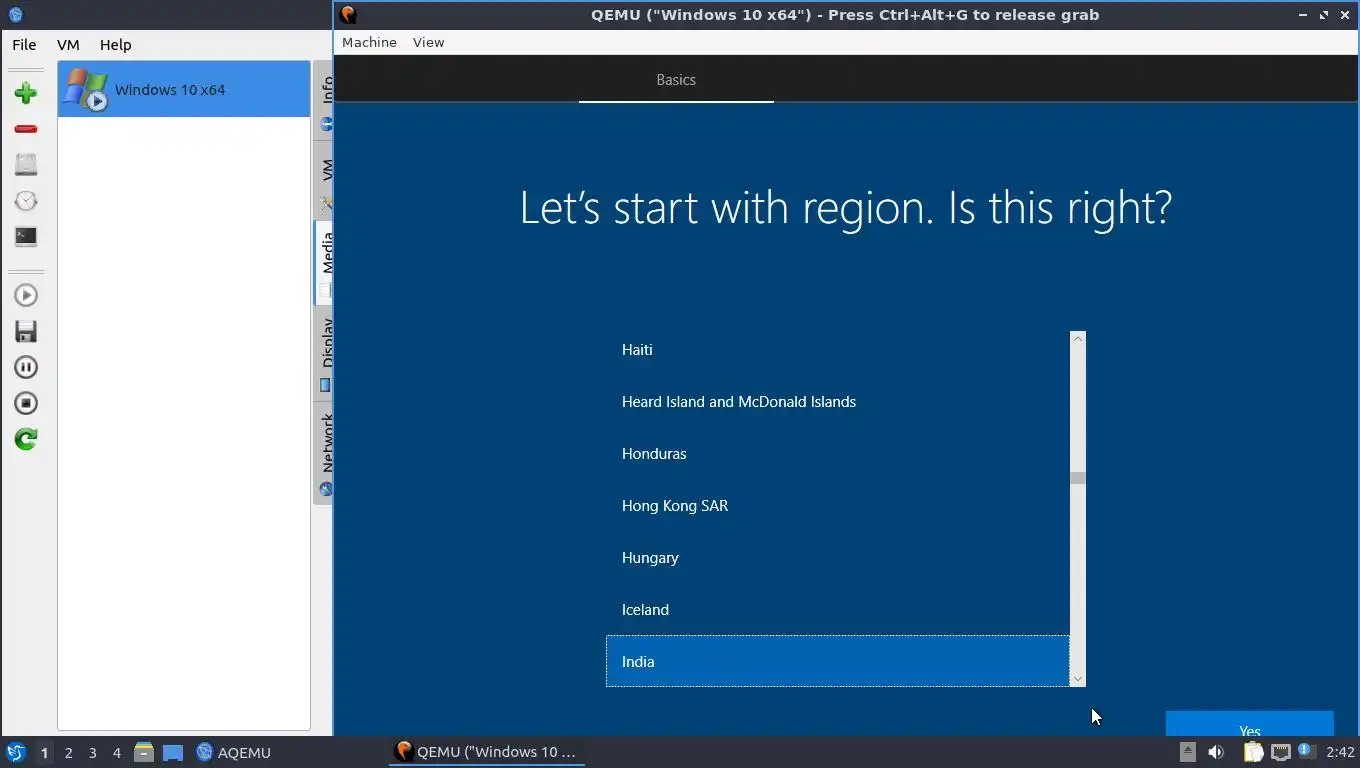Stop the VM with the stop icon
This screenshot has height=768, width=1360.
[26, 403]
